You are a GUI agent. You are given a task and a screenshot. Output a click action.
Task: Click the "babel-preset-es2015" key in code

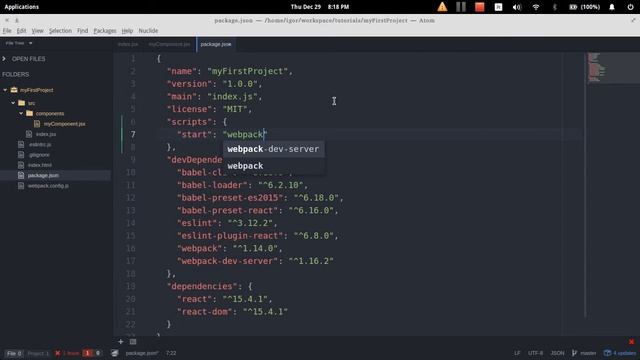coord(230,198)
